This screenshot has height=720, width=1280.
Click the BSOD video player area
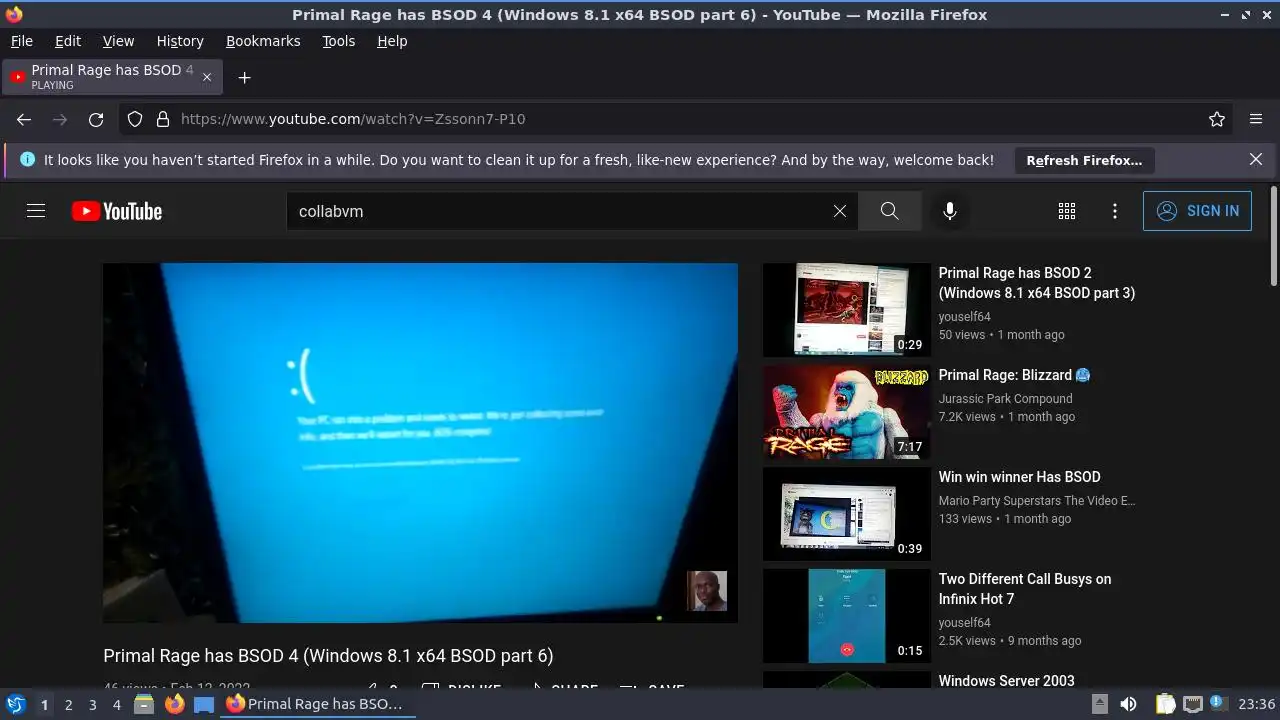[420, 442]
